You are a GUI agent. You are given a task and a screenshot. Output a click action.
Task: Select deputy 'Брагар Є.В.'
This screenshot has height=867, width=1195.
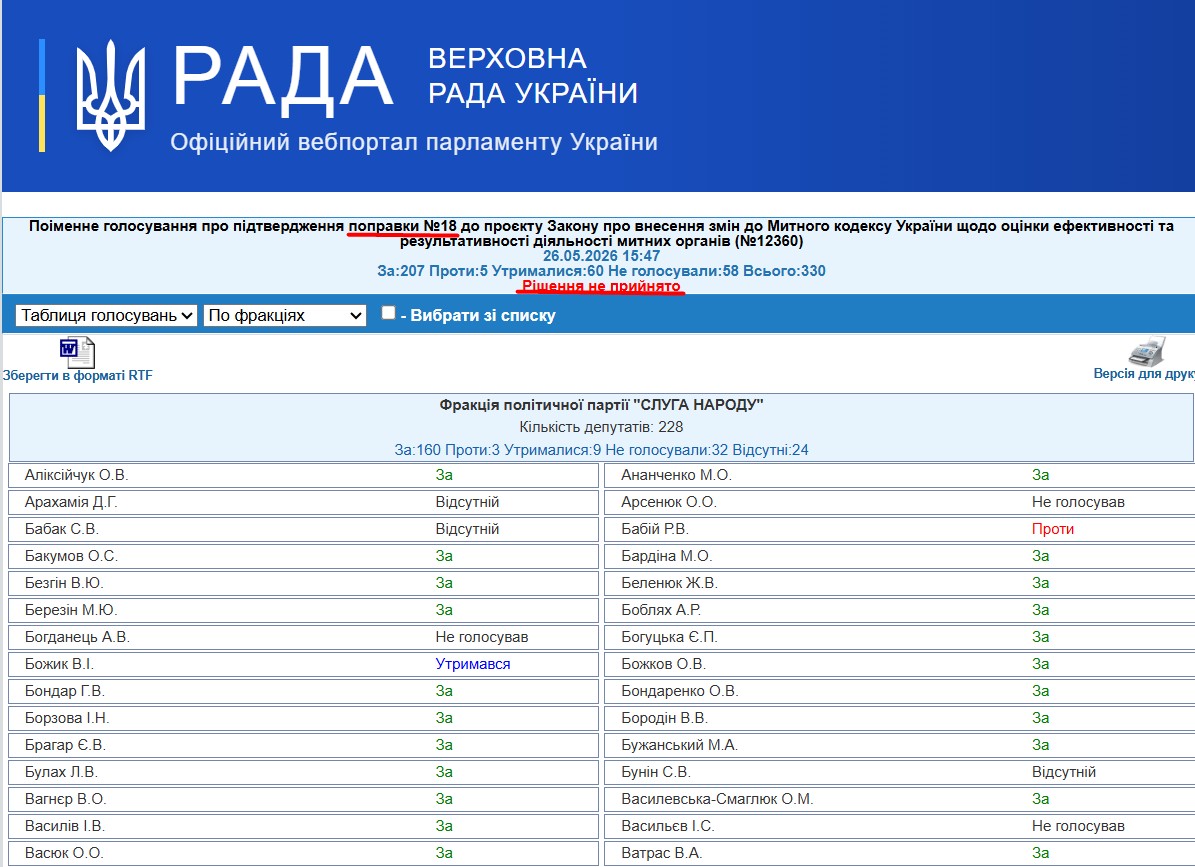click(x=65, y=745)
